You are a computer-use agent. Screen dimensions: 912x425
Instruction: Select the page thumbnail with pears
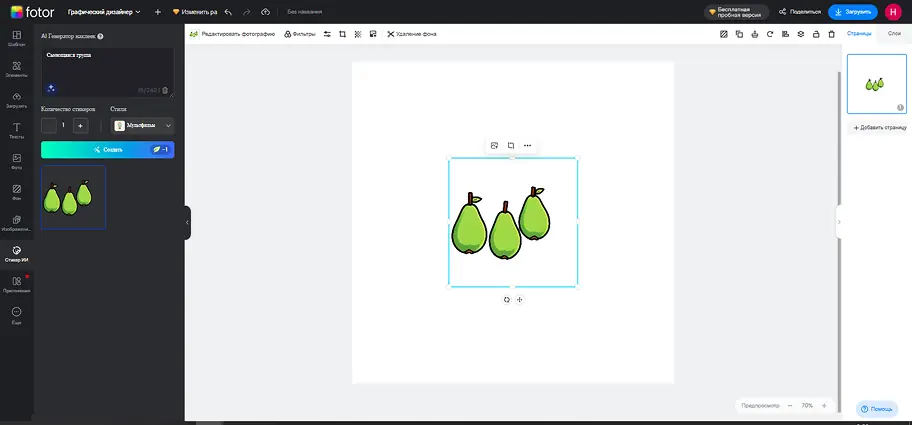pyautogui.click(x=877, y=84)
